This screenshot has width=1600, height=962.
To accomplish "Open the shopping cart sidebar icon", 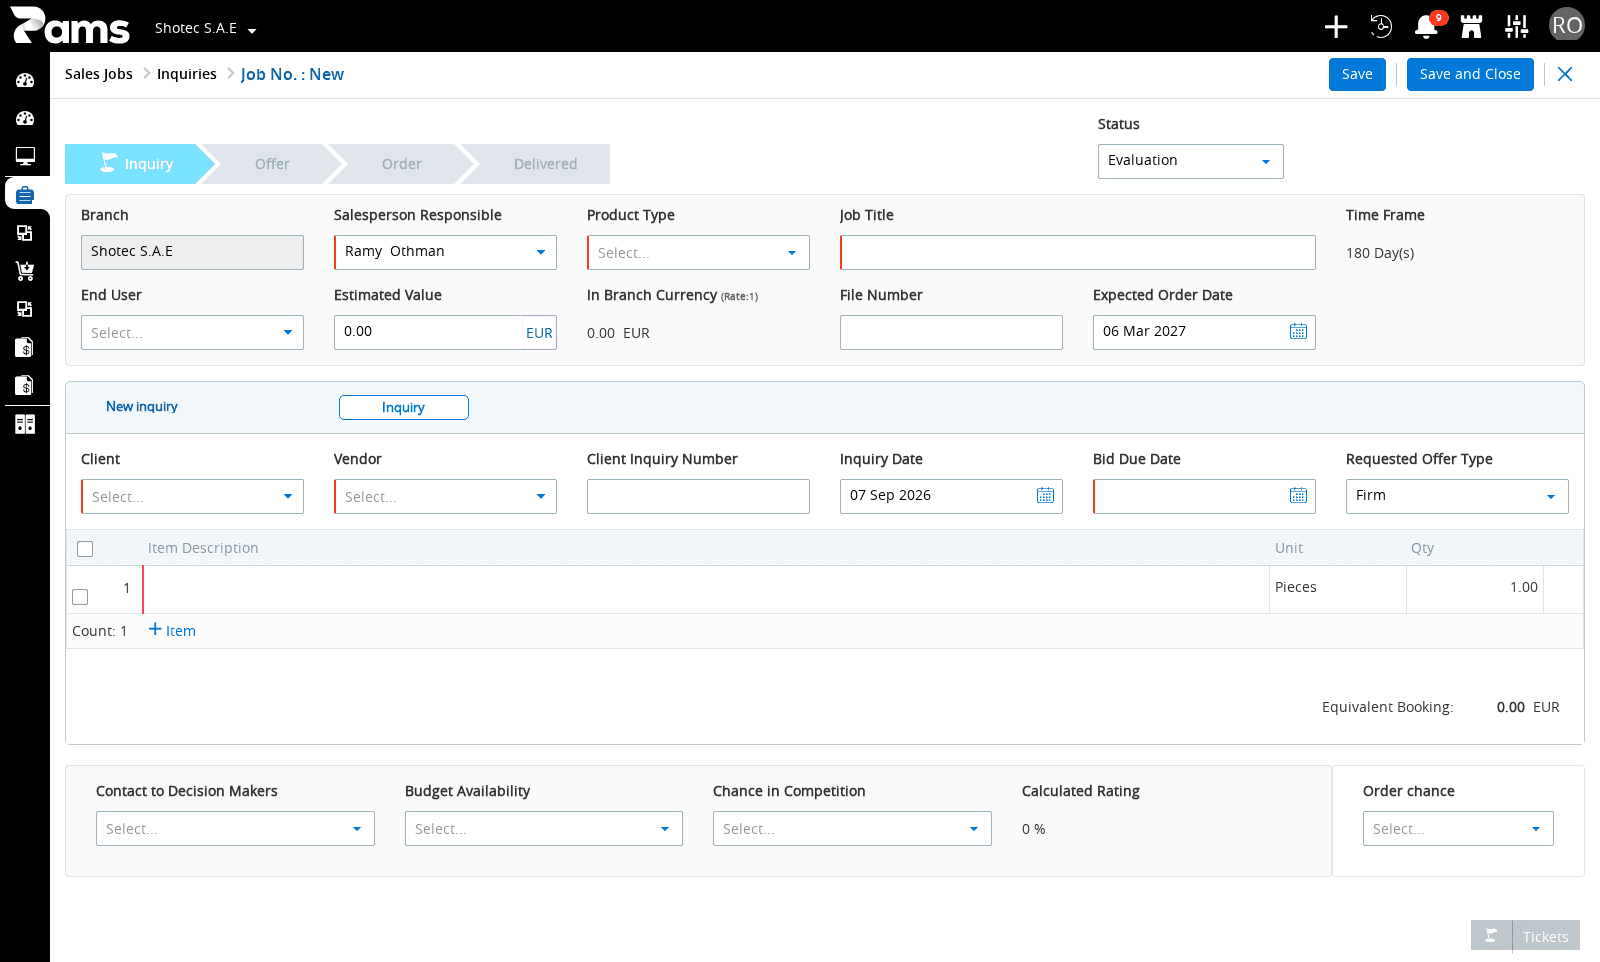I will coord(25,270).
